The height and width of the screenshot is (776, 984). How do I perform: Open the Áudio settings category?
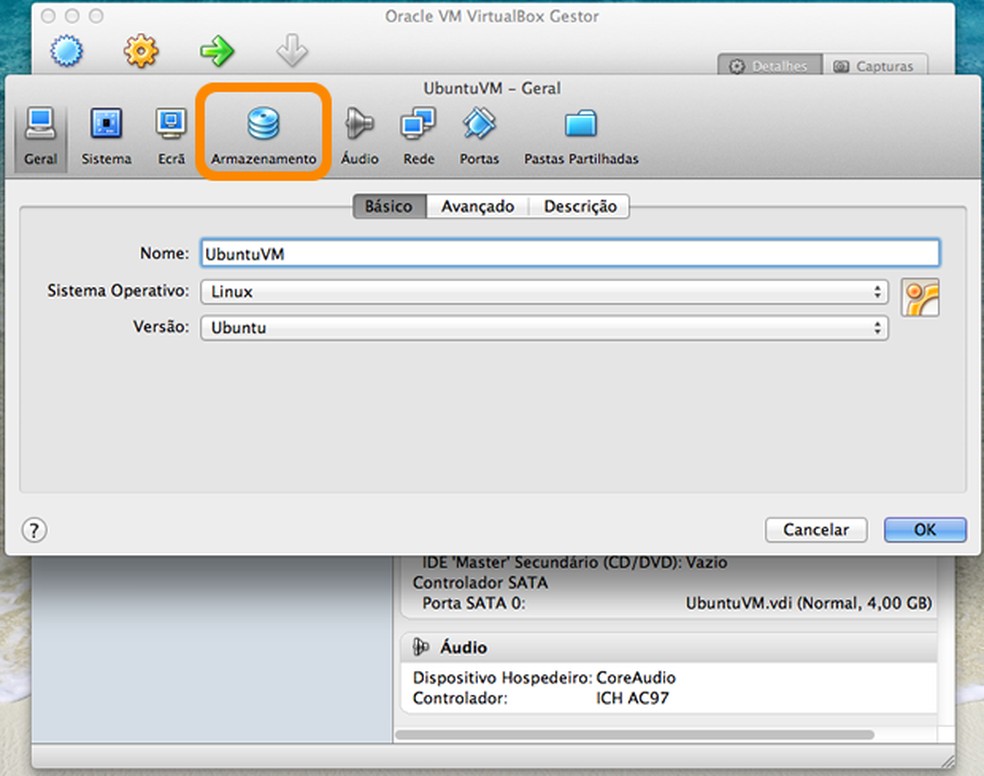click(x=360, y=136)
